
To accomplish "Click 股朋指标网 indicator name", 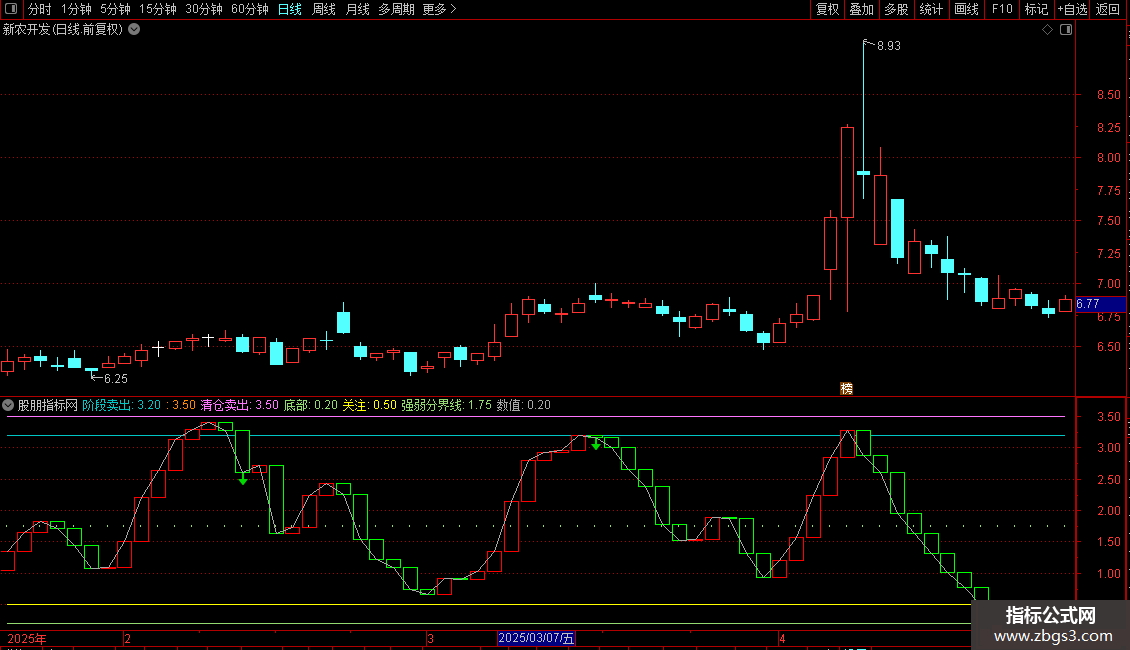I will click(x=48, y=405).
